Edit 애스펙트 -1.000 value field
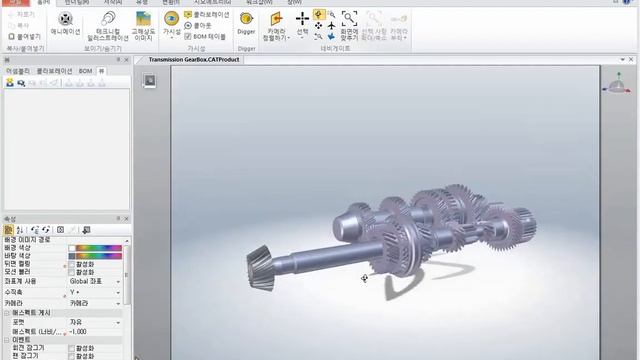The width and height of the screenshot is (640, 360). (x=95, y=332)
